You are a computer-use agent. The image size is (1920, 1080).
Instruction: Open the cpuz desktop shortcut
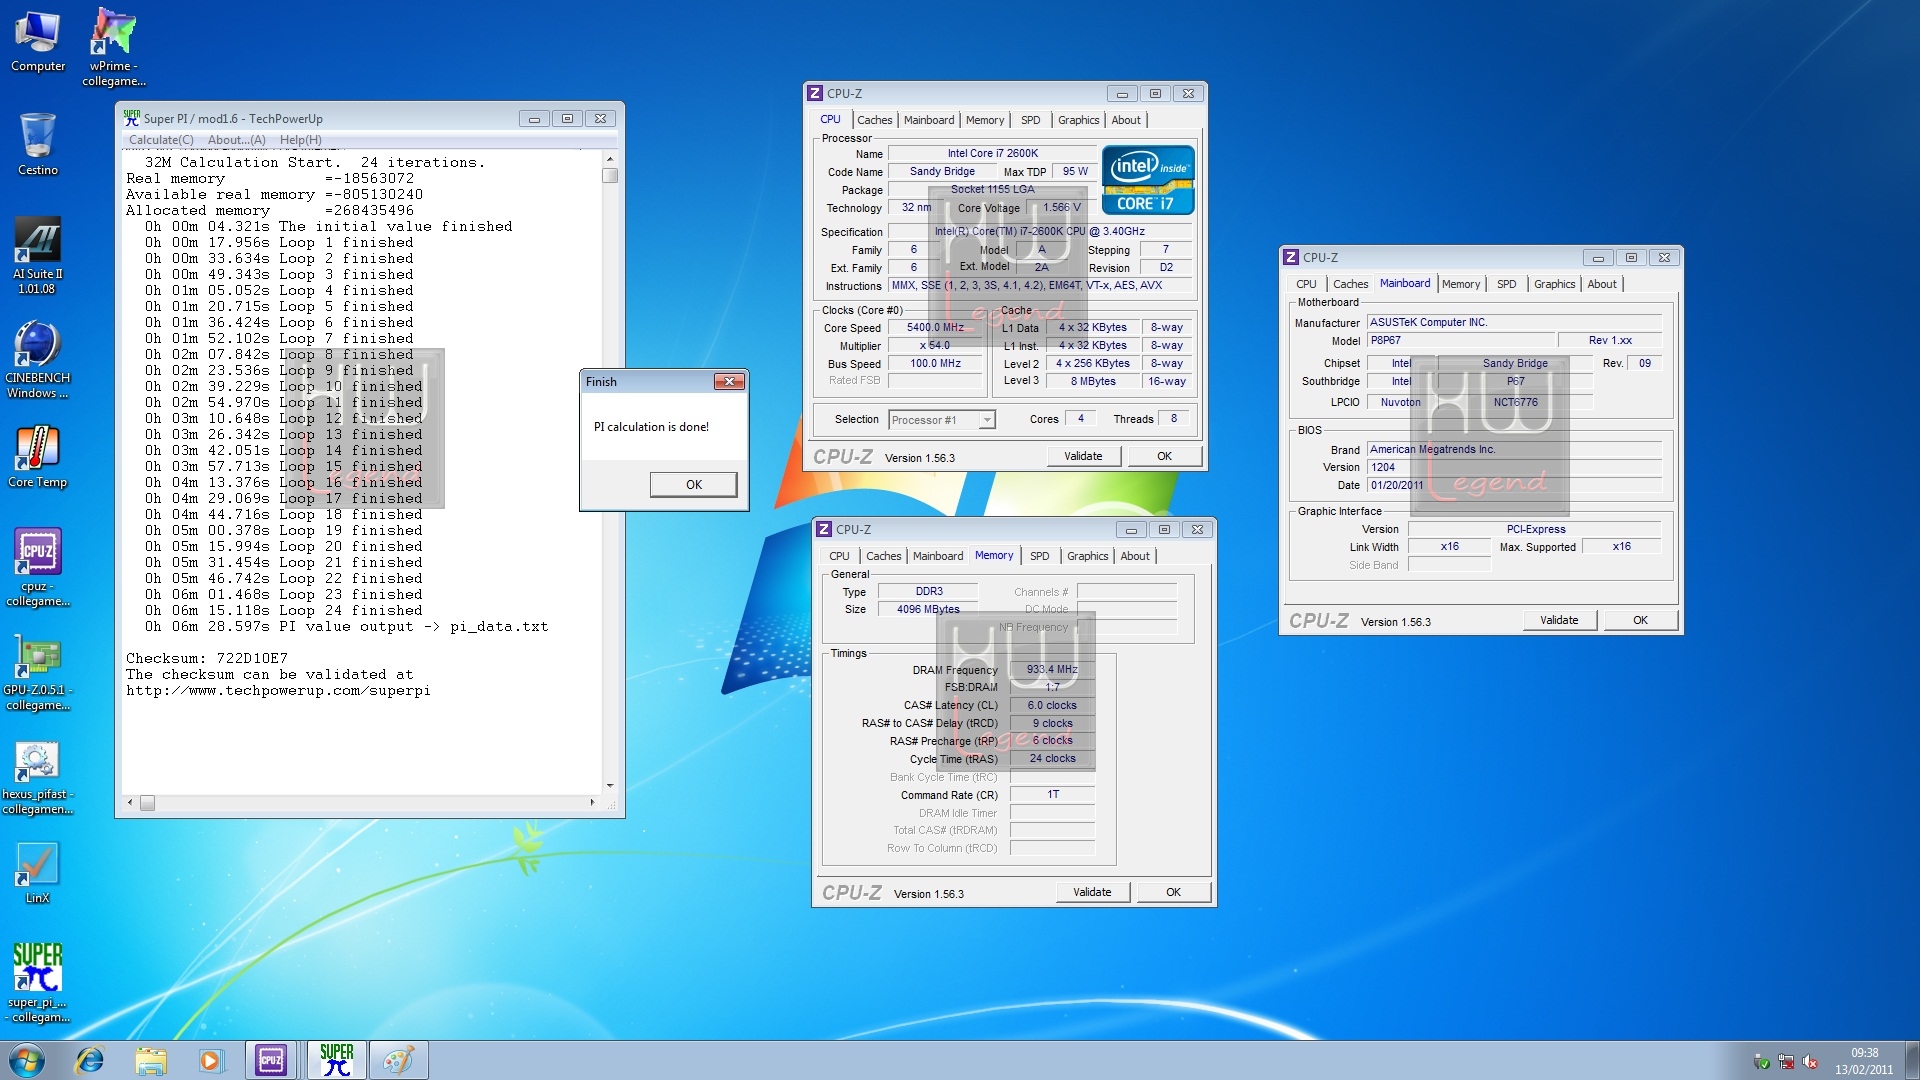(x=37, y=568)
